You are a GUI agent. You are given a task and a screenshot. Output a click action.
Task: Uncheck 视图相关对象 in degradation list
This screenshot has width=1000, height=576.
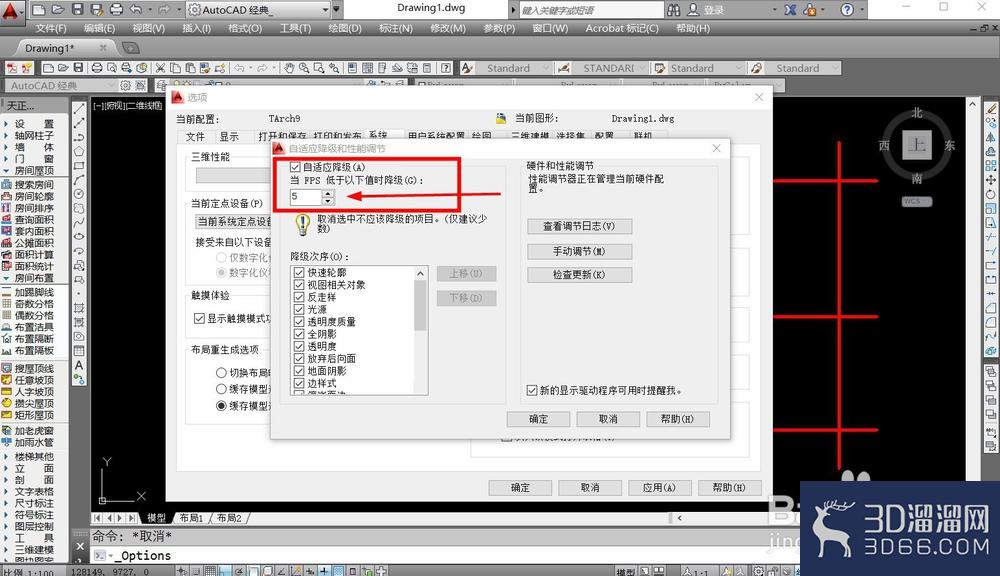(299, 284)
